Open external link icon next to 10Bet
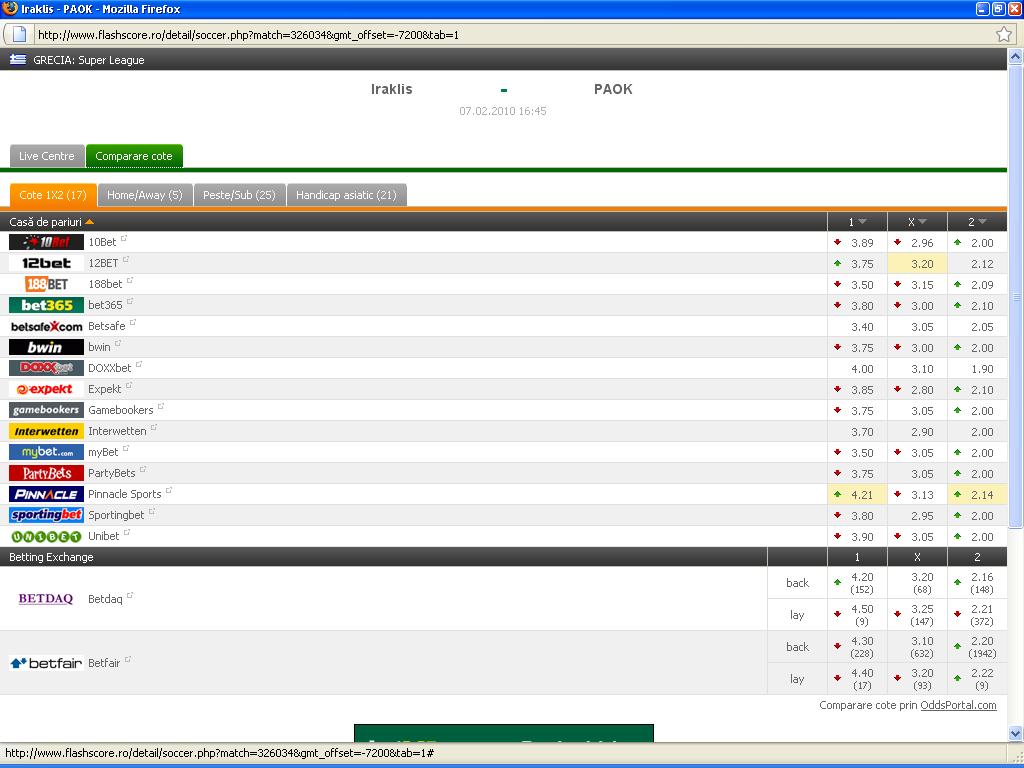 pyautogui.click(x=124, y=239)
